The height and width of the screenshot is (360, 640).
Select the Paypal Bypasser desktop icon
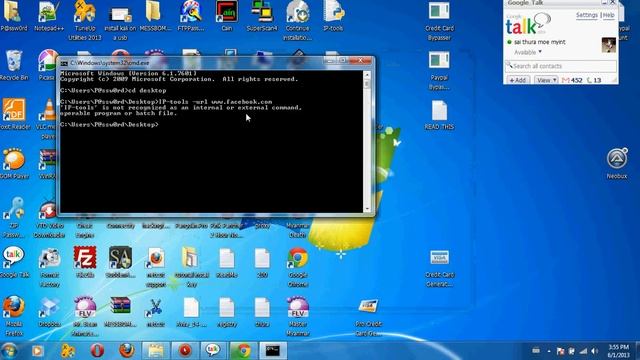tap(439, 70)
